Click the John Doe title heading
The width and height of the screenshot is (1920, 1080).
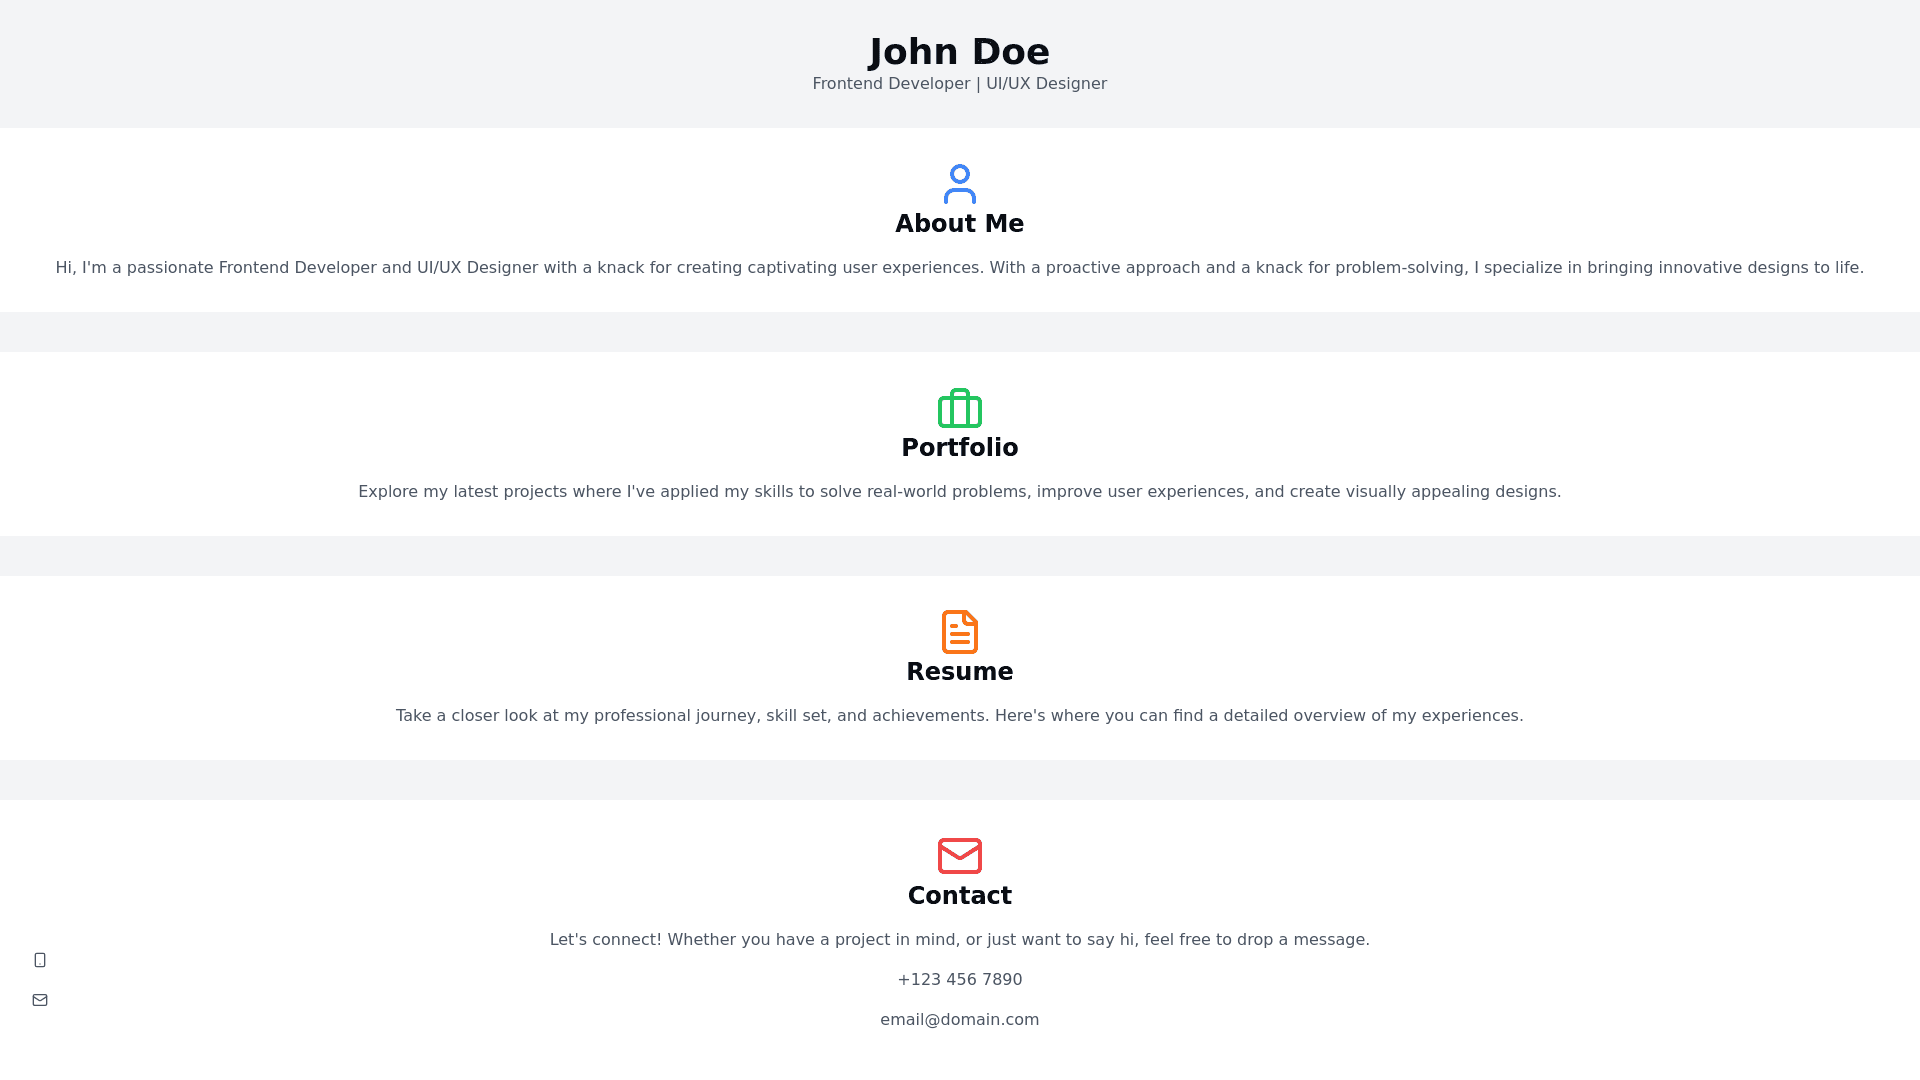tap(959, 52)
